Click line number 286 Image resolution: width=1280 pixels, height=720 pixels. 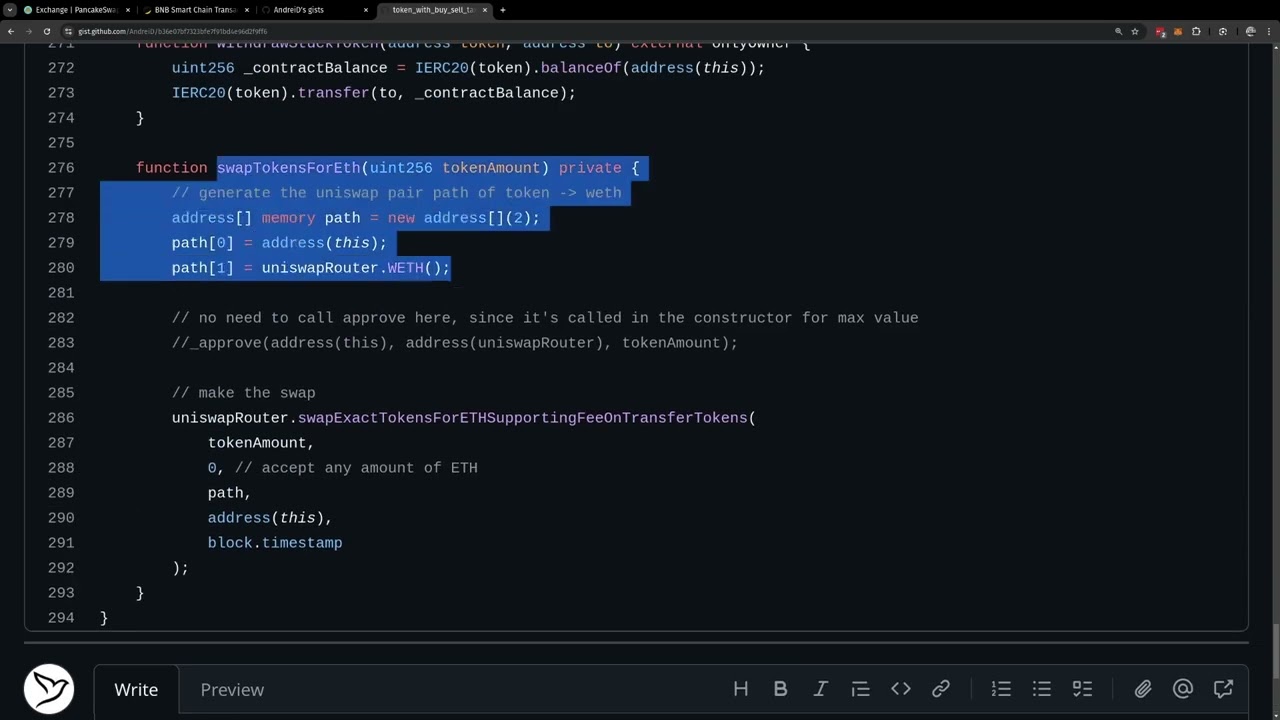coord(61,418)
